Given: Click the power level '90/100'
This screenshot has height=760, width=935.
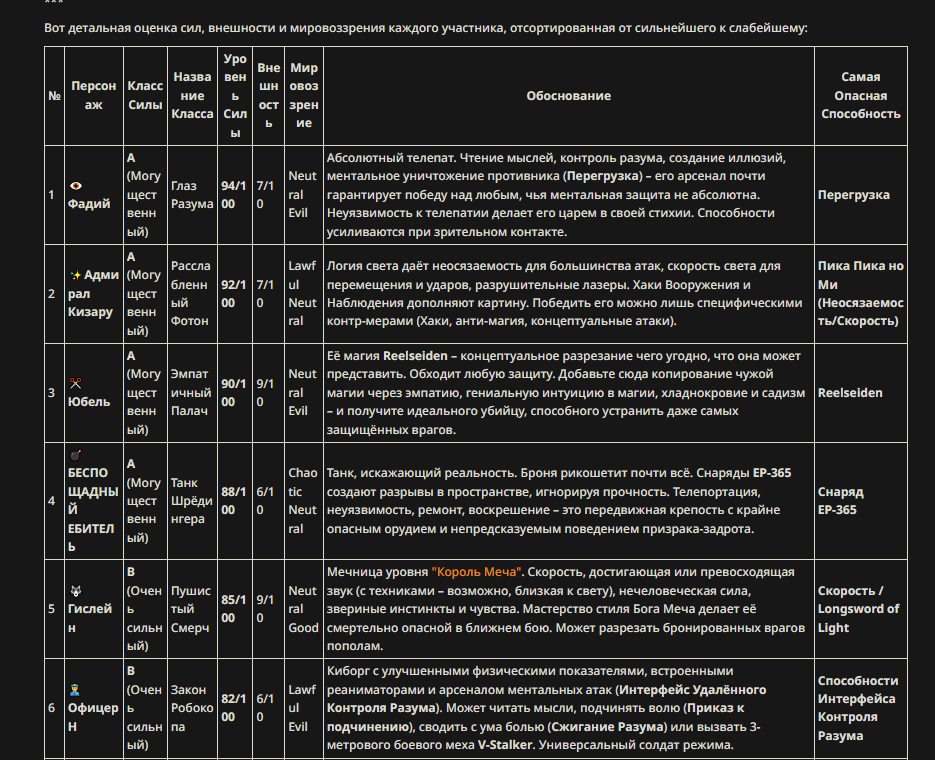Looking at the screenshot, I should coord(234,392).
